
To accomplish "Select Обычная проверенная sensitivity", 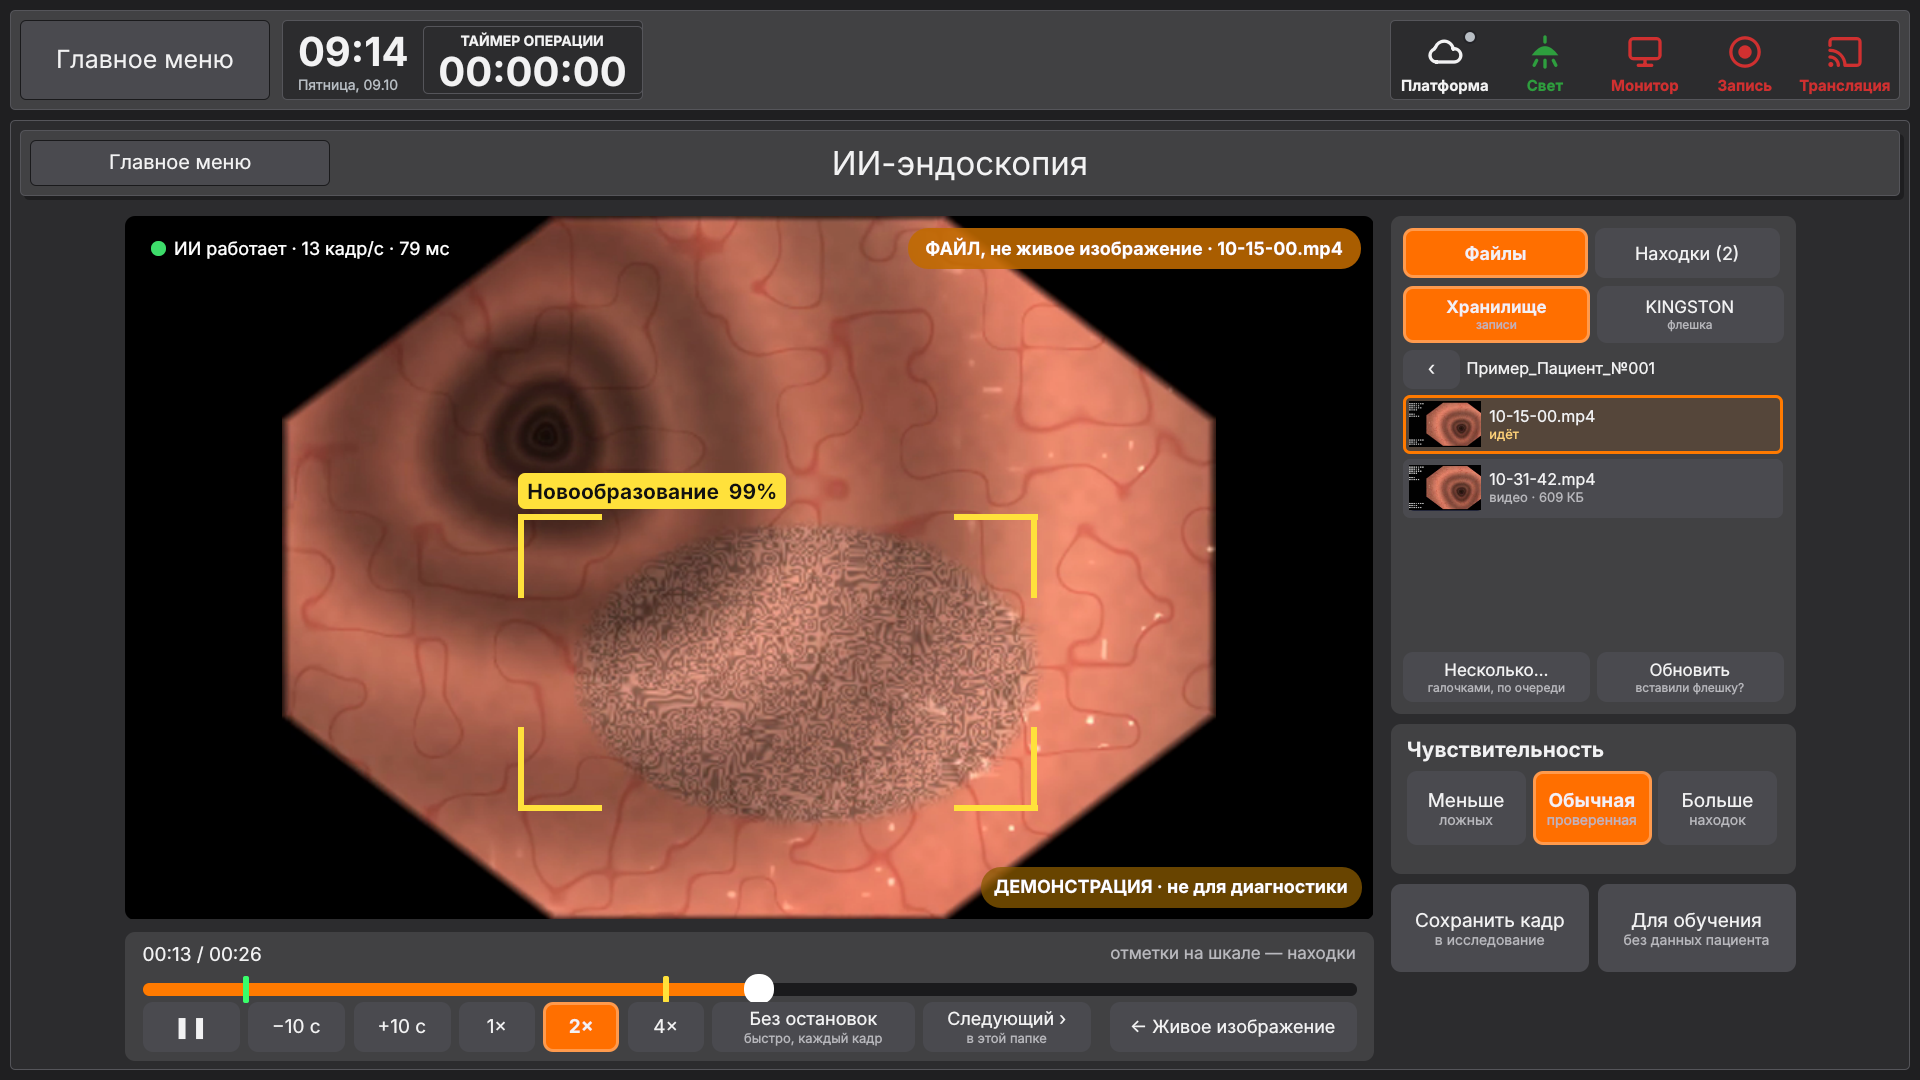I will [1591, 808].
